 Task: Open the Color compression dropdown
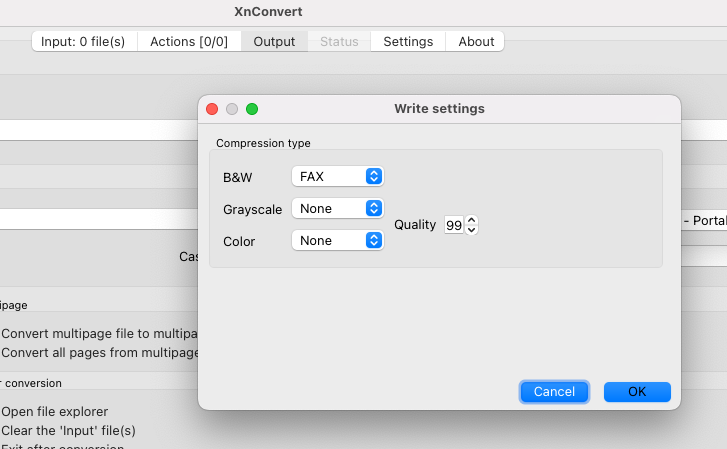338,240
